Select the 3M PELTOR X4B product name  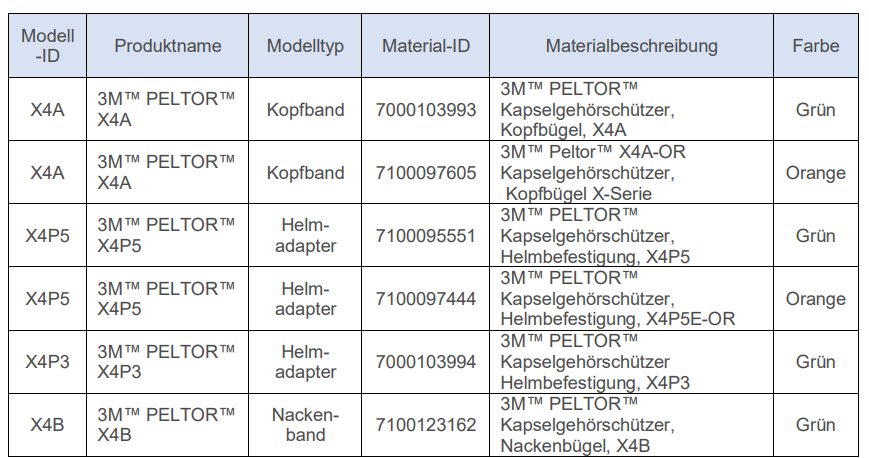(166, 425)
